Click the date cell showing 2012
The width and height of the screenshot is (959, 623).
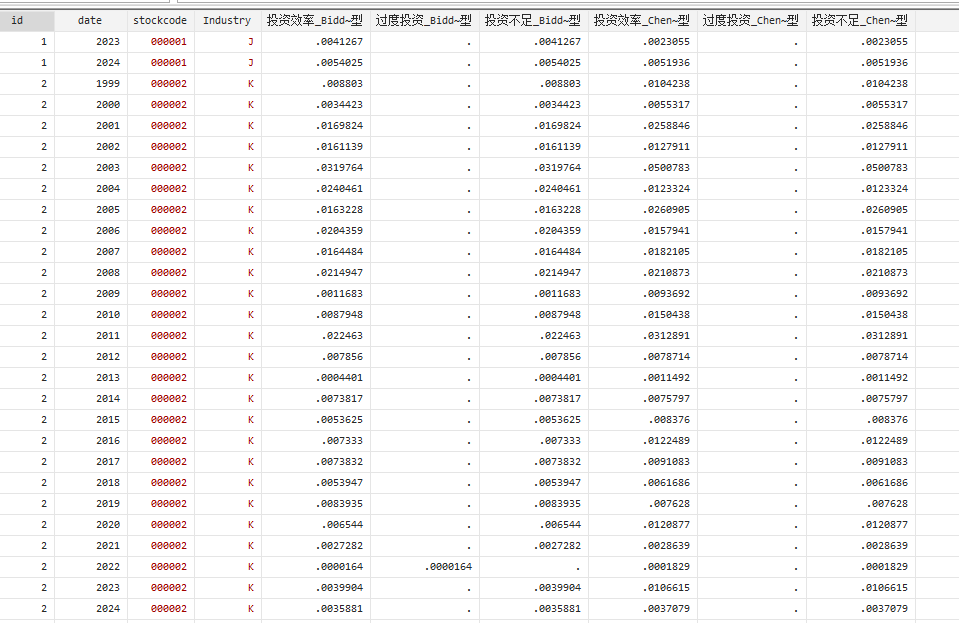pyautogui.click(x=91, y=356)
